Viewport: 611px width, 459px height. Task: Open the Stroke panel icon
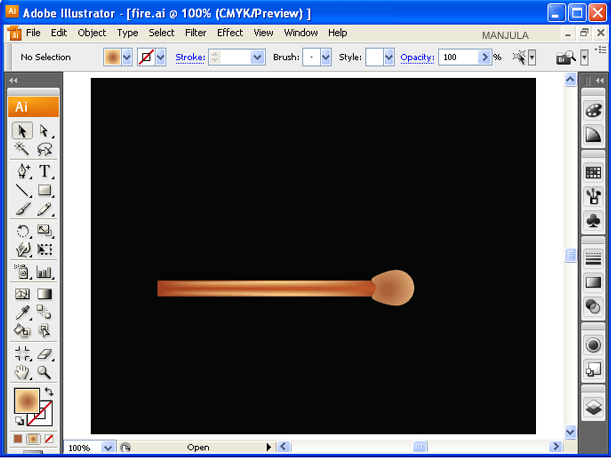(x=593, y=258)
